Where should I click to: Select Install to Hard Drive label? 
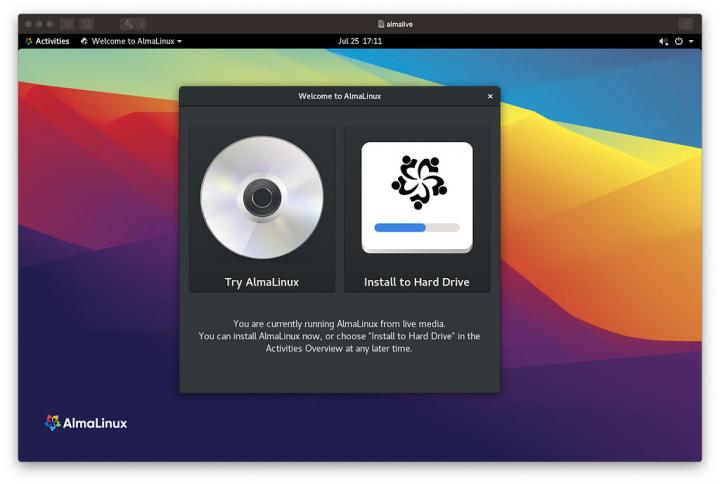(417, 282)
